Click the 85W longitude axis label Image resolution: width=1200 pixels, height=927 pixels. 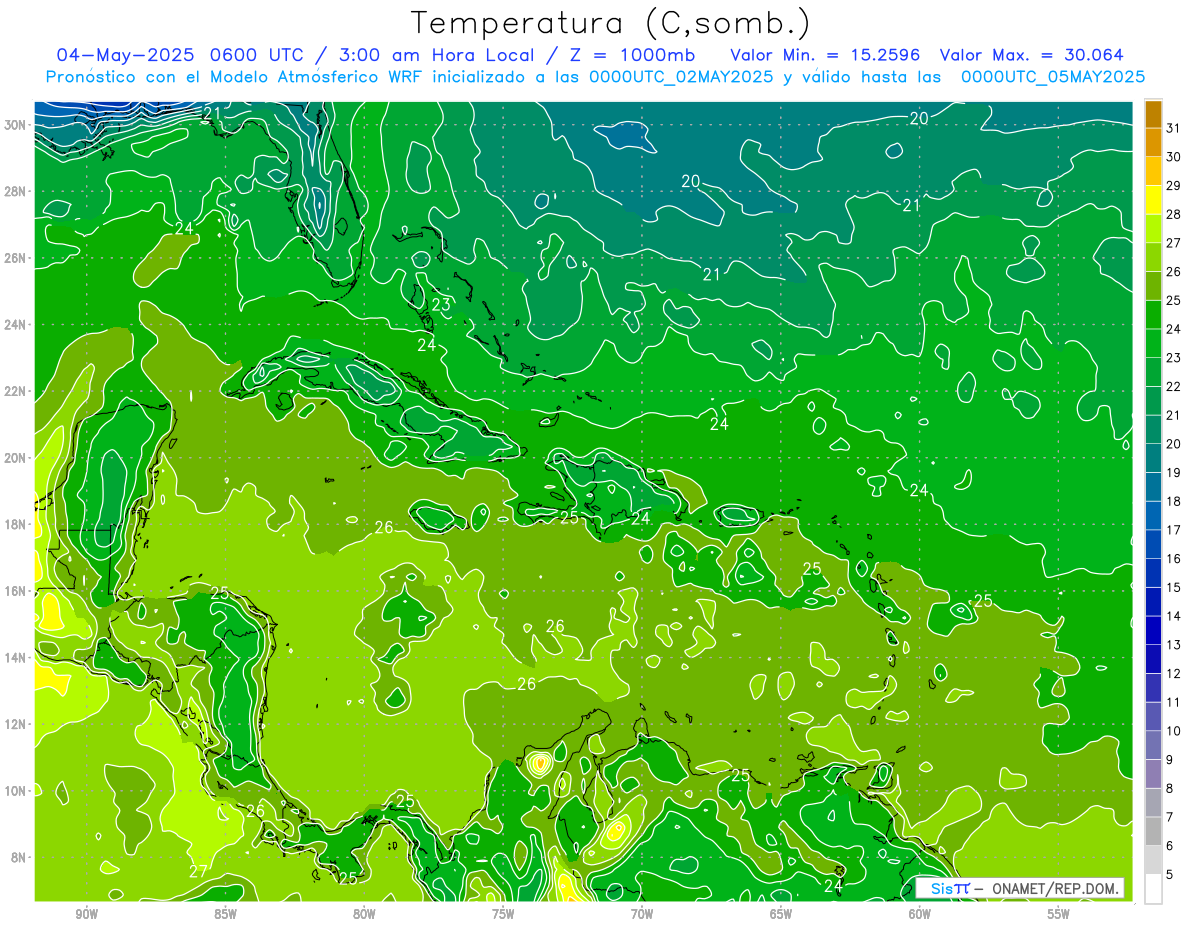[x=225, y=914]
